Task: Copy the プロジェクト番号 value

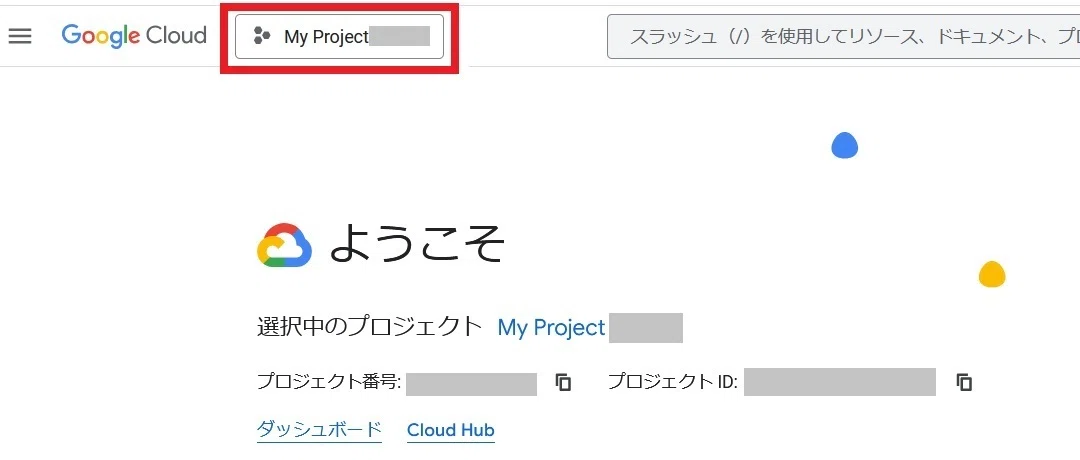Action: pos(563,382)
